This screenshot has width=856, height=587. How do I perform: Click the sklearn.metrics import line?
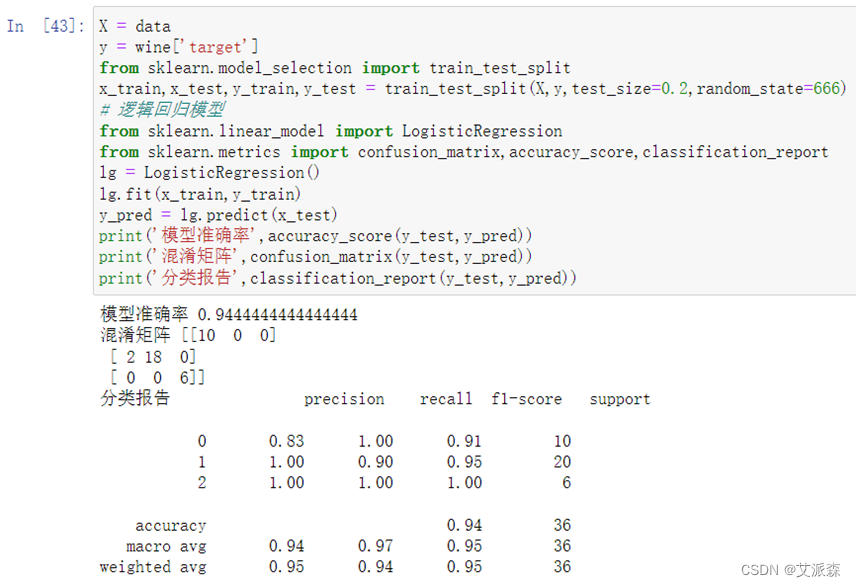(x=464, y=152)
